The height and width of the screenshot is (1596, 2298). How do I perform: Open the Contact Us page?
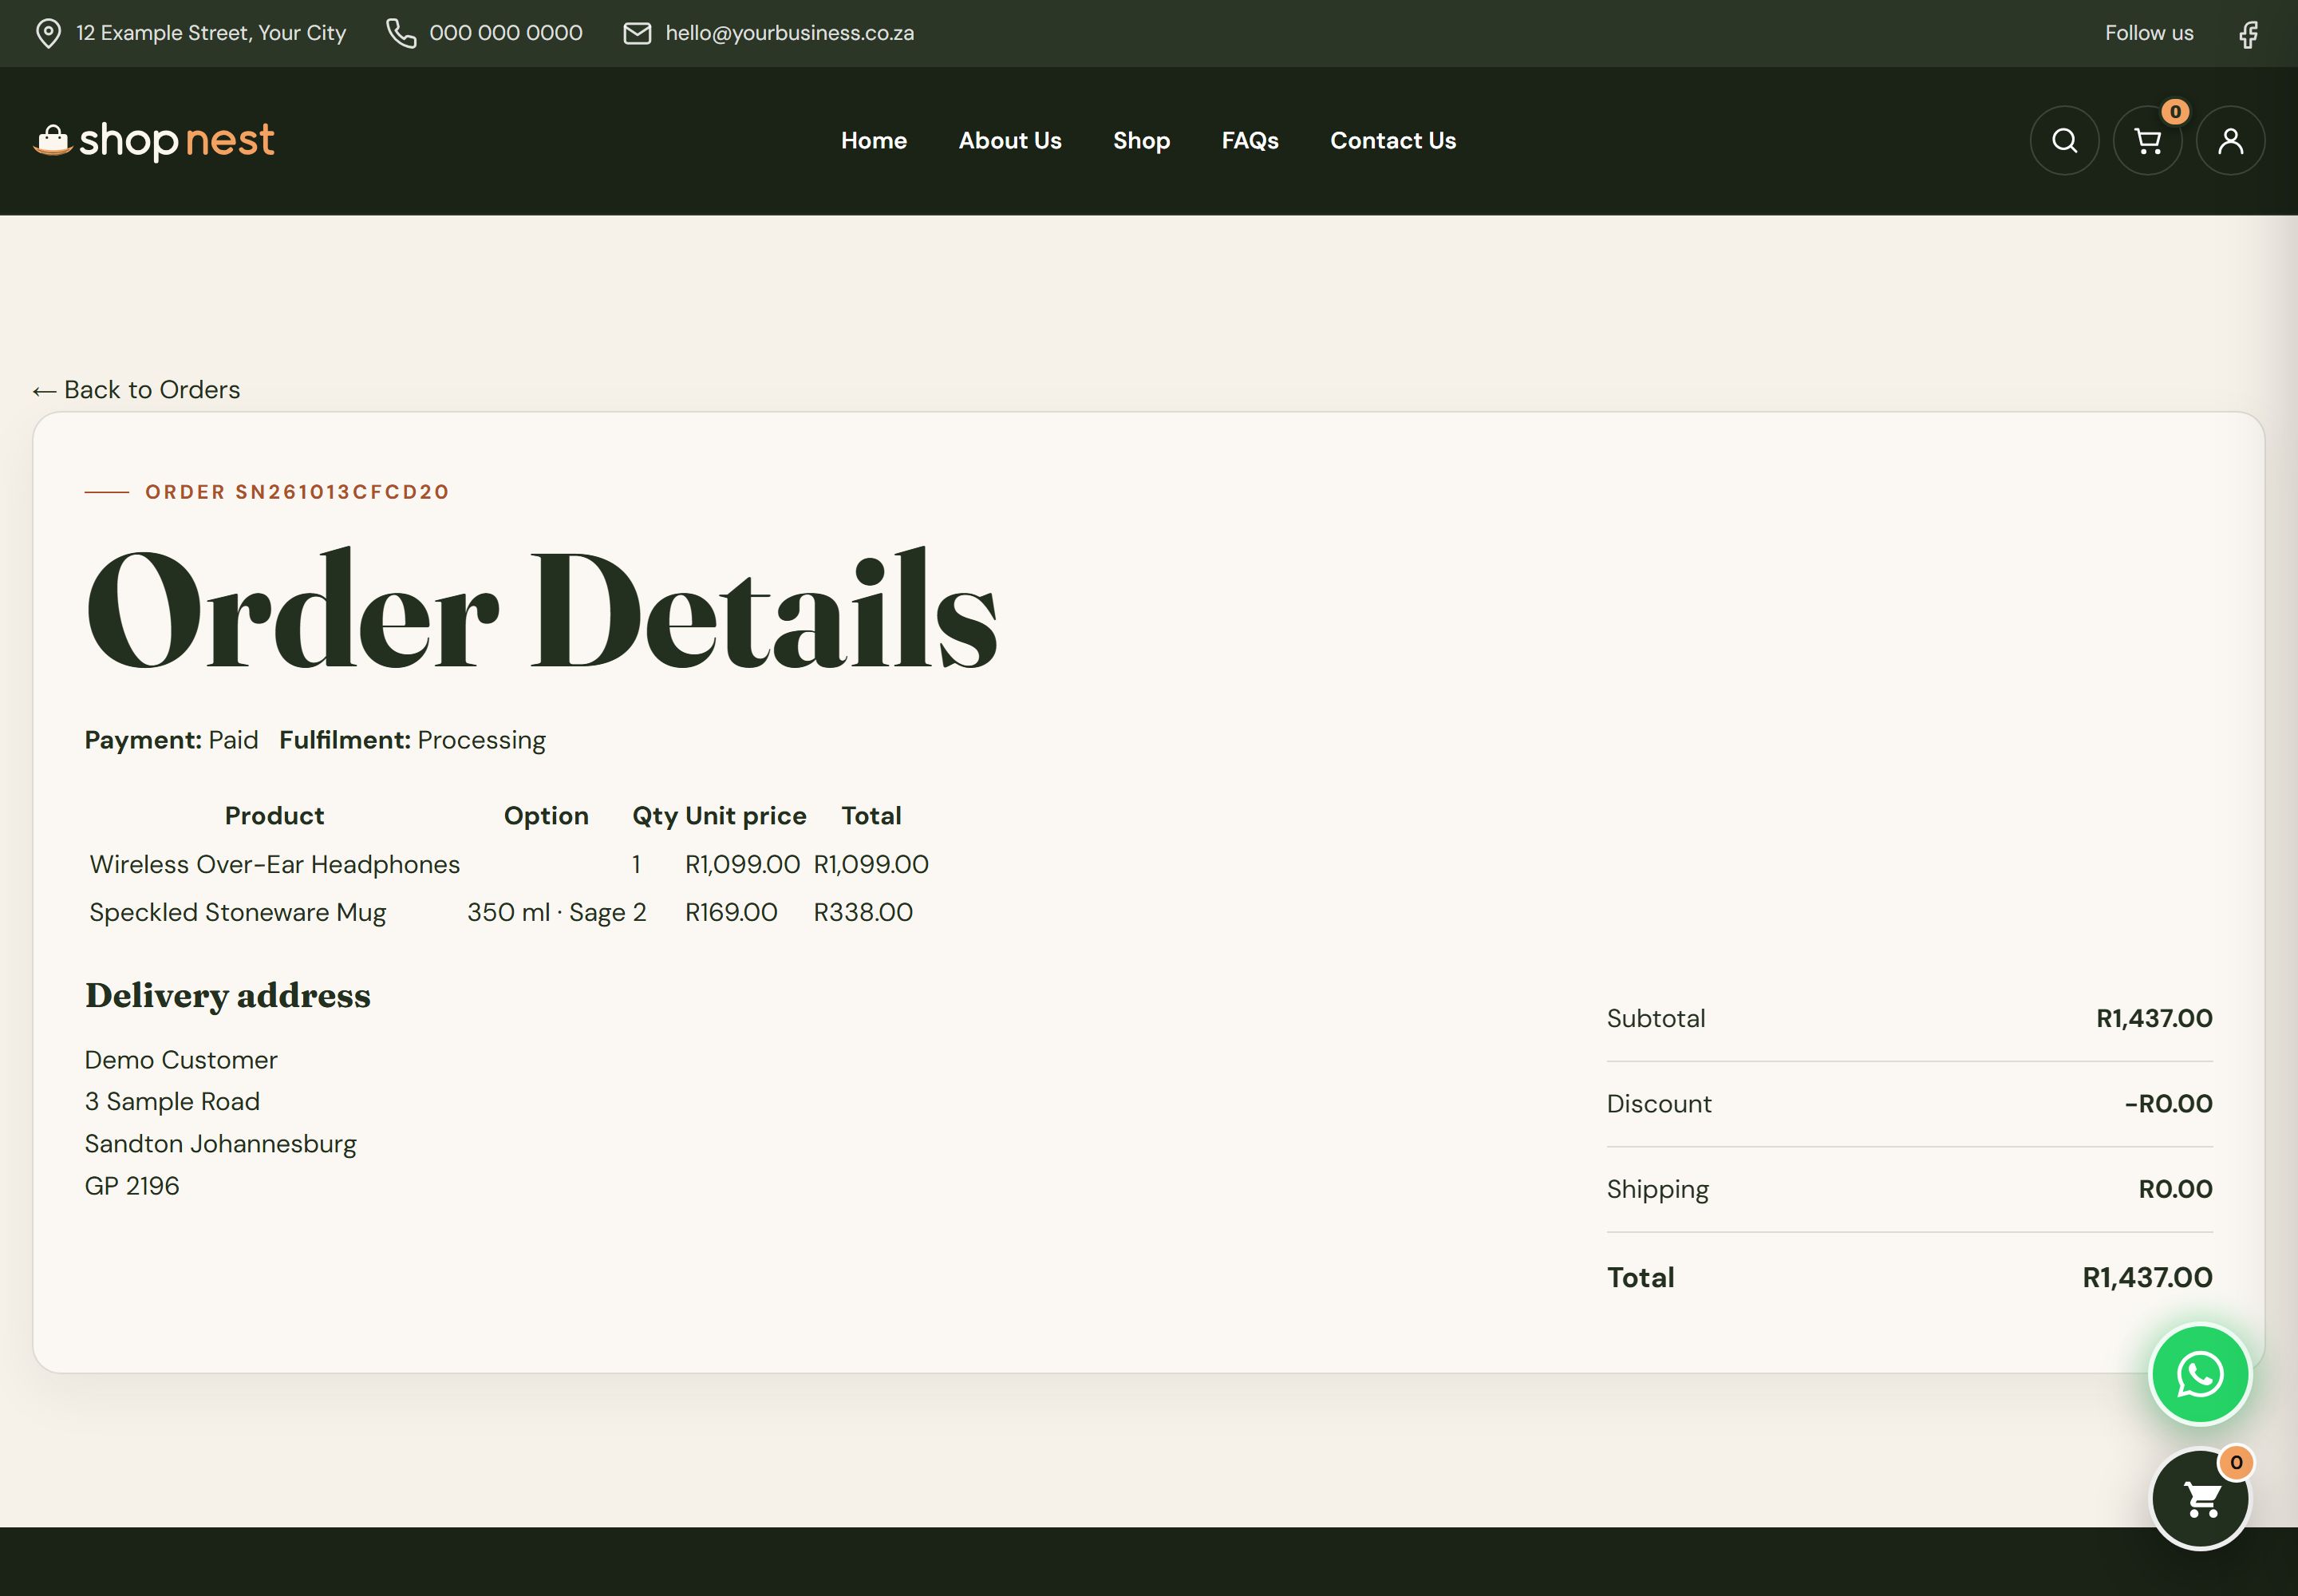(x=1393, y=141)
